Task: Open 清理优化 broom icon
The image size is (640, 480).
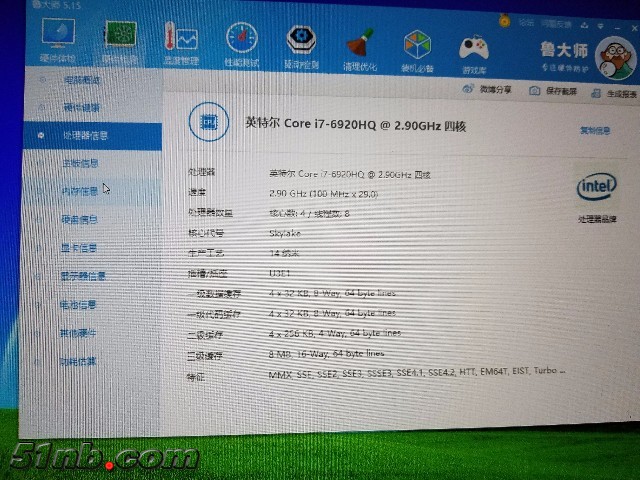Action: (x=360, y=43)
